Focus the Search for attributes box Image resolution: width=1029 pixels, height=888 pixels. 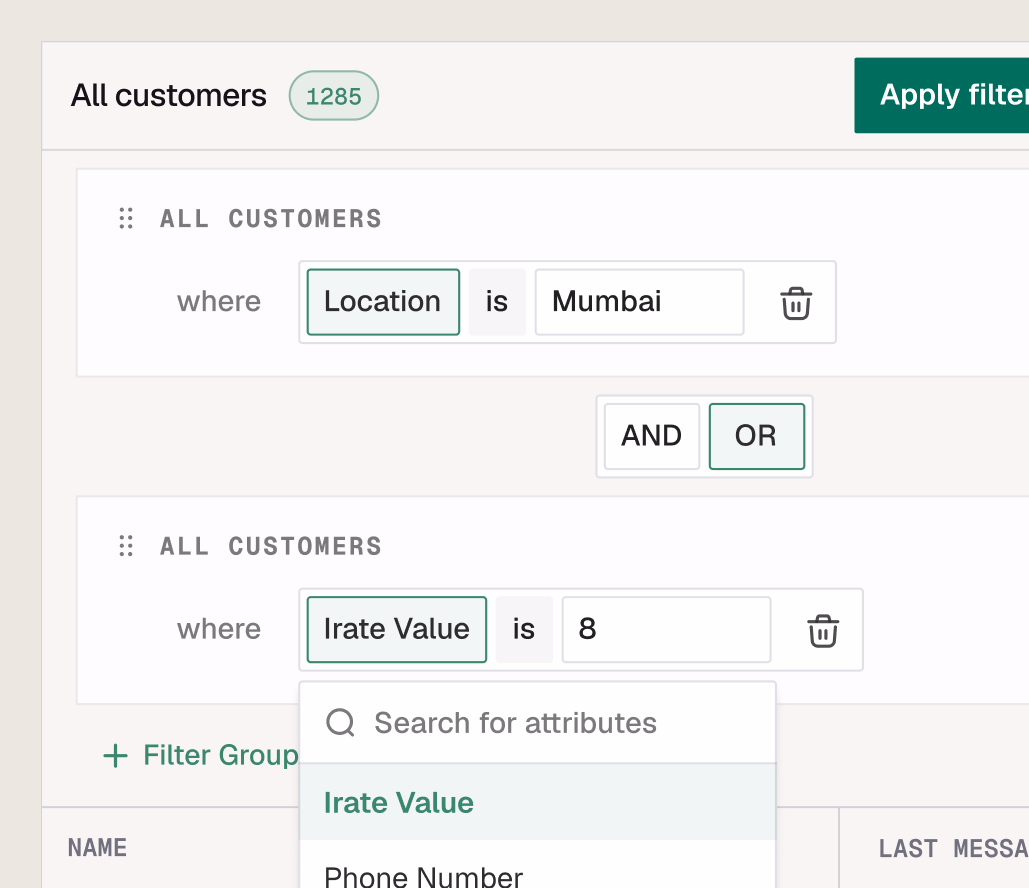[x=538, y=723]
